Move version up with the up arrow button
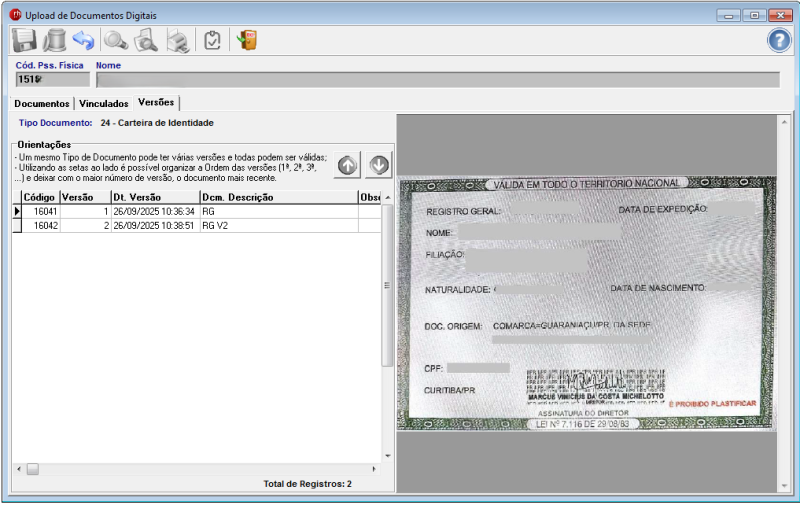Screen dimensions: 800x505 [x=347, y=165]
